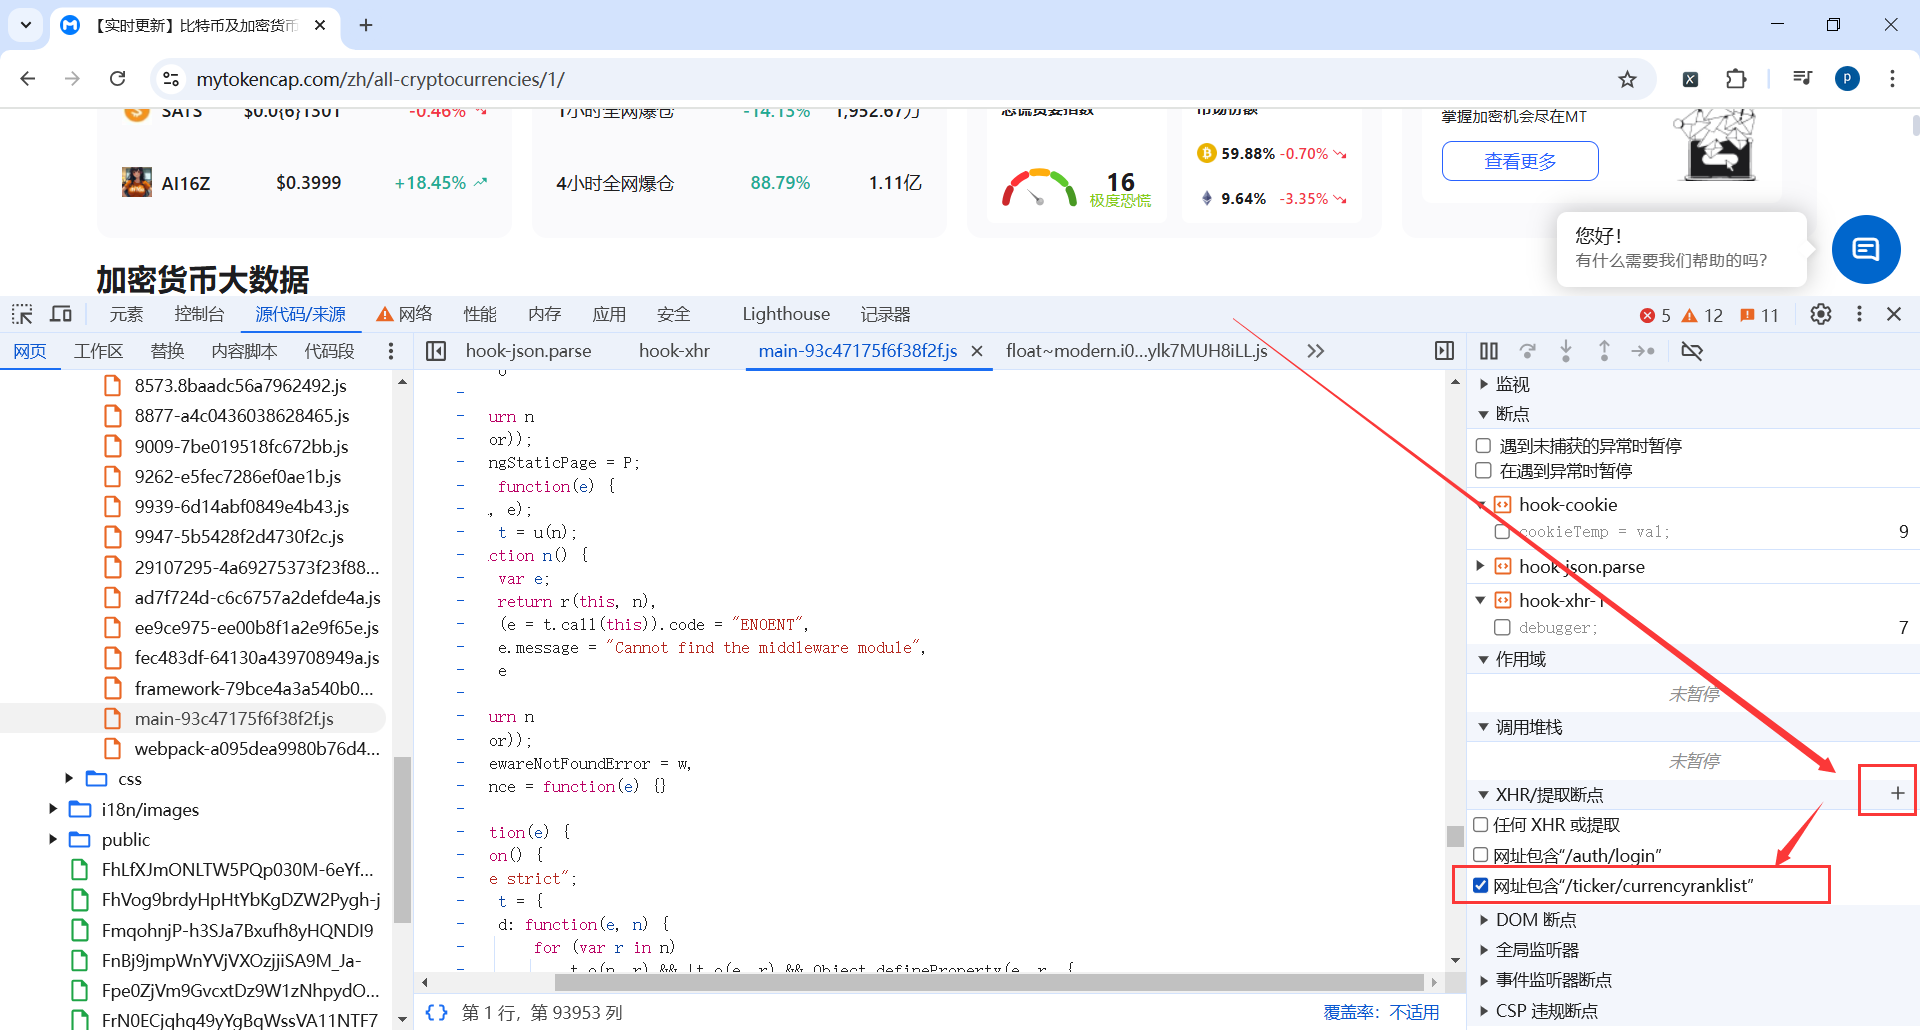Expand the public folder

53,839
